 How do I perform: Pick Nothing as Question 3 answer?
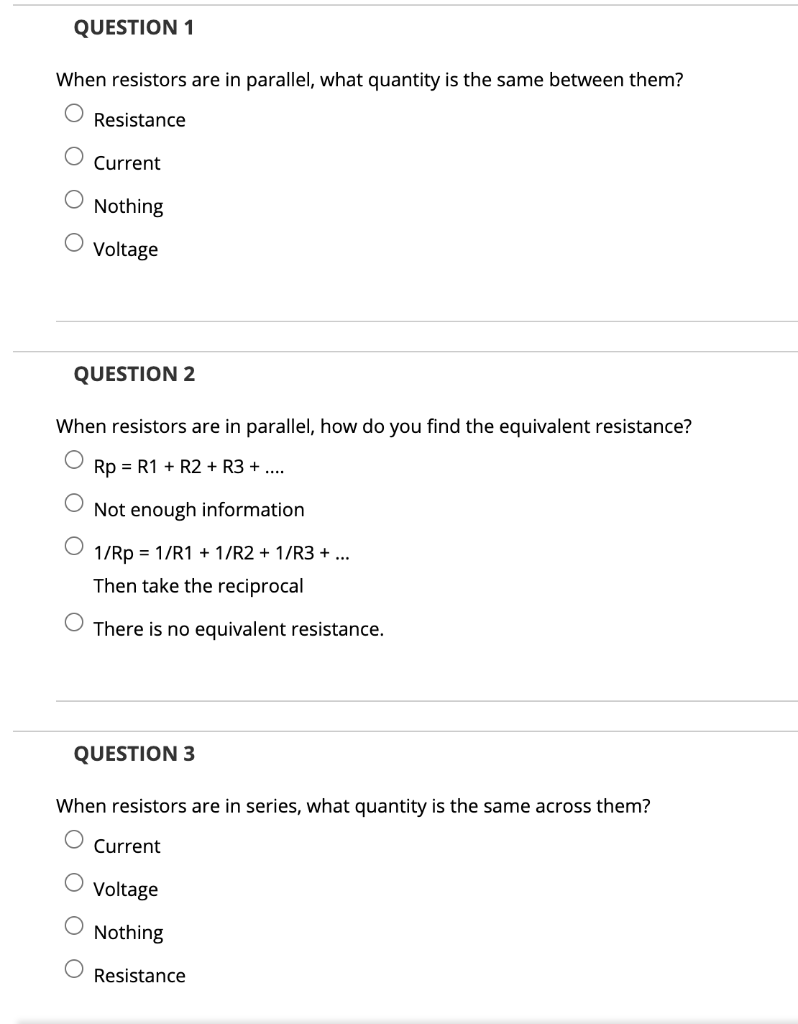pos(73,925)
